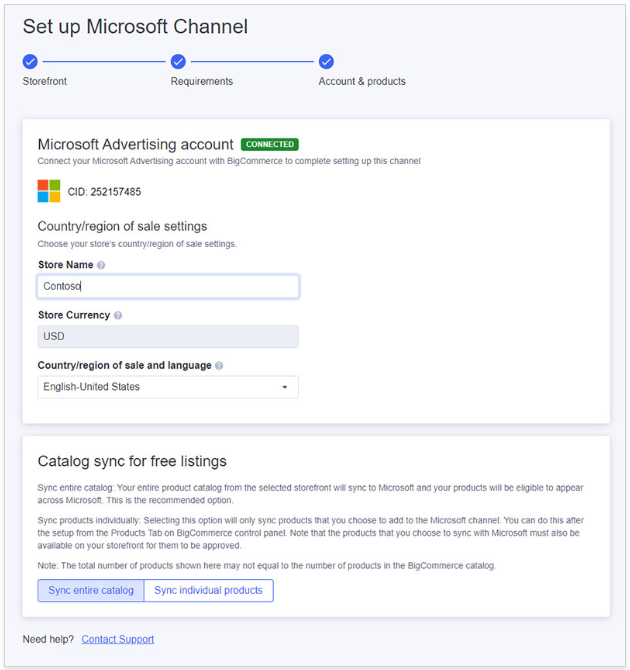This screenshot has width=630, height=670.
Task: Click the Set up Microsoft Channel title
Action: click(135, 27)
